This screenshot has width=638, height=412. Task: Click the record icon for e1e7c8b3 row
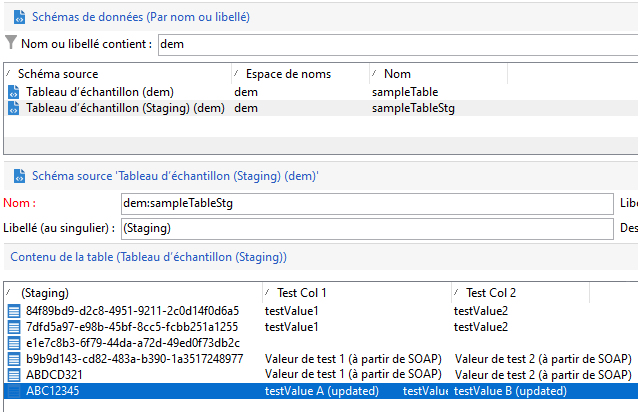point(13,343)
